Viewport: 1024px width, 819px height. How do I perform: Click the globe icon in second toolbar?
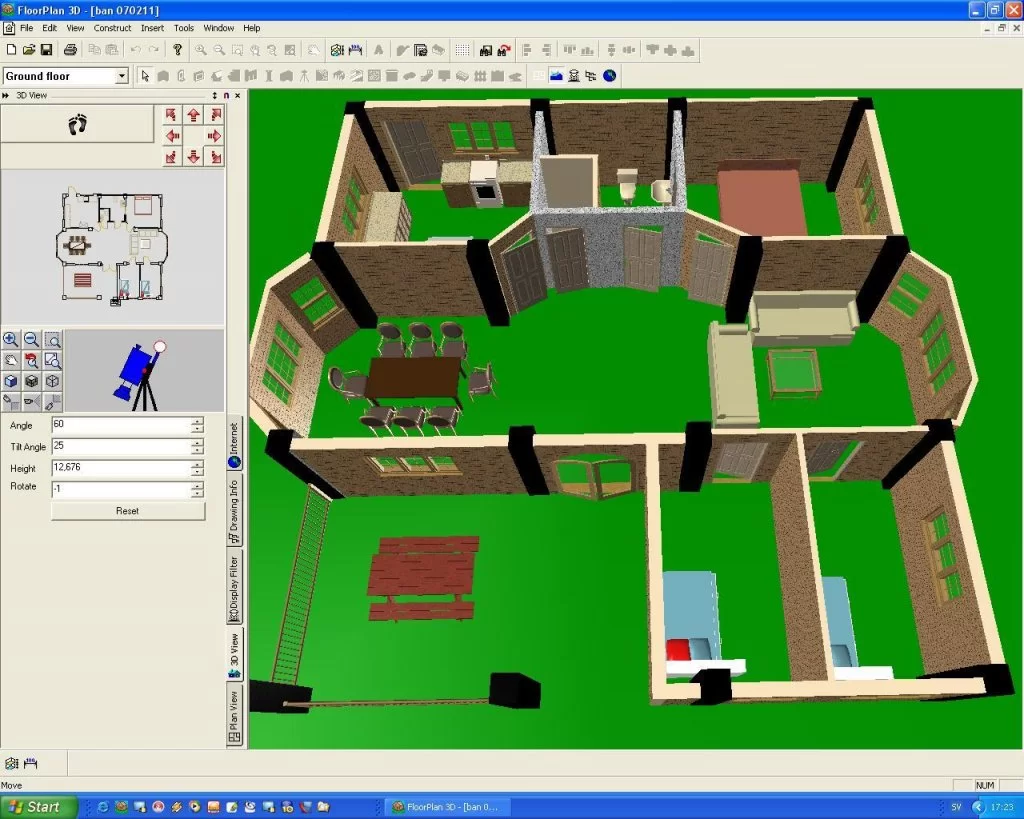609,76
